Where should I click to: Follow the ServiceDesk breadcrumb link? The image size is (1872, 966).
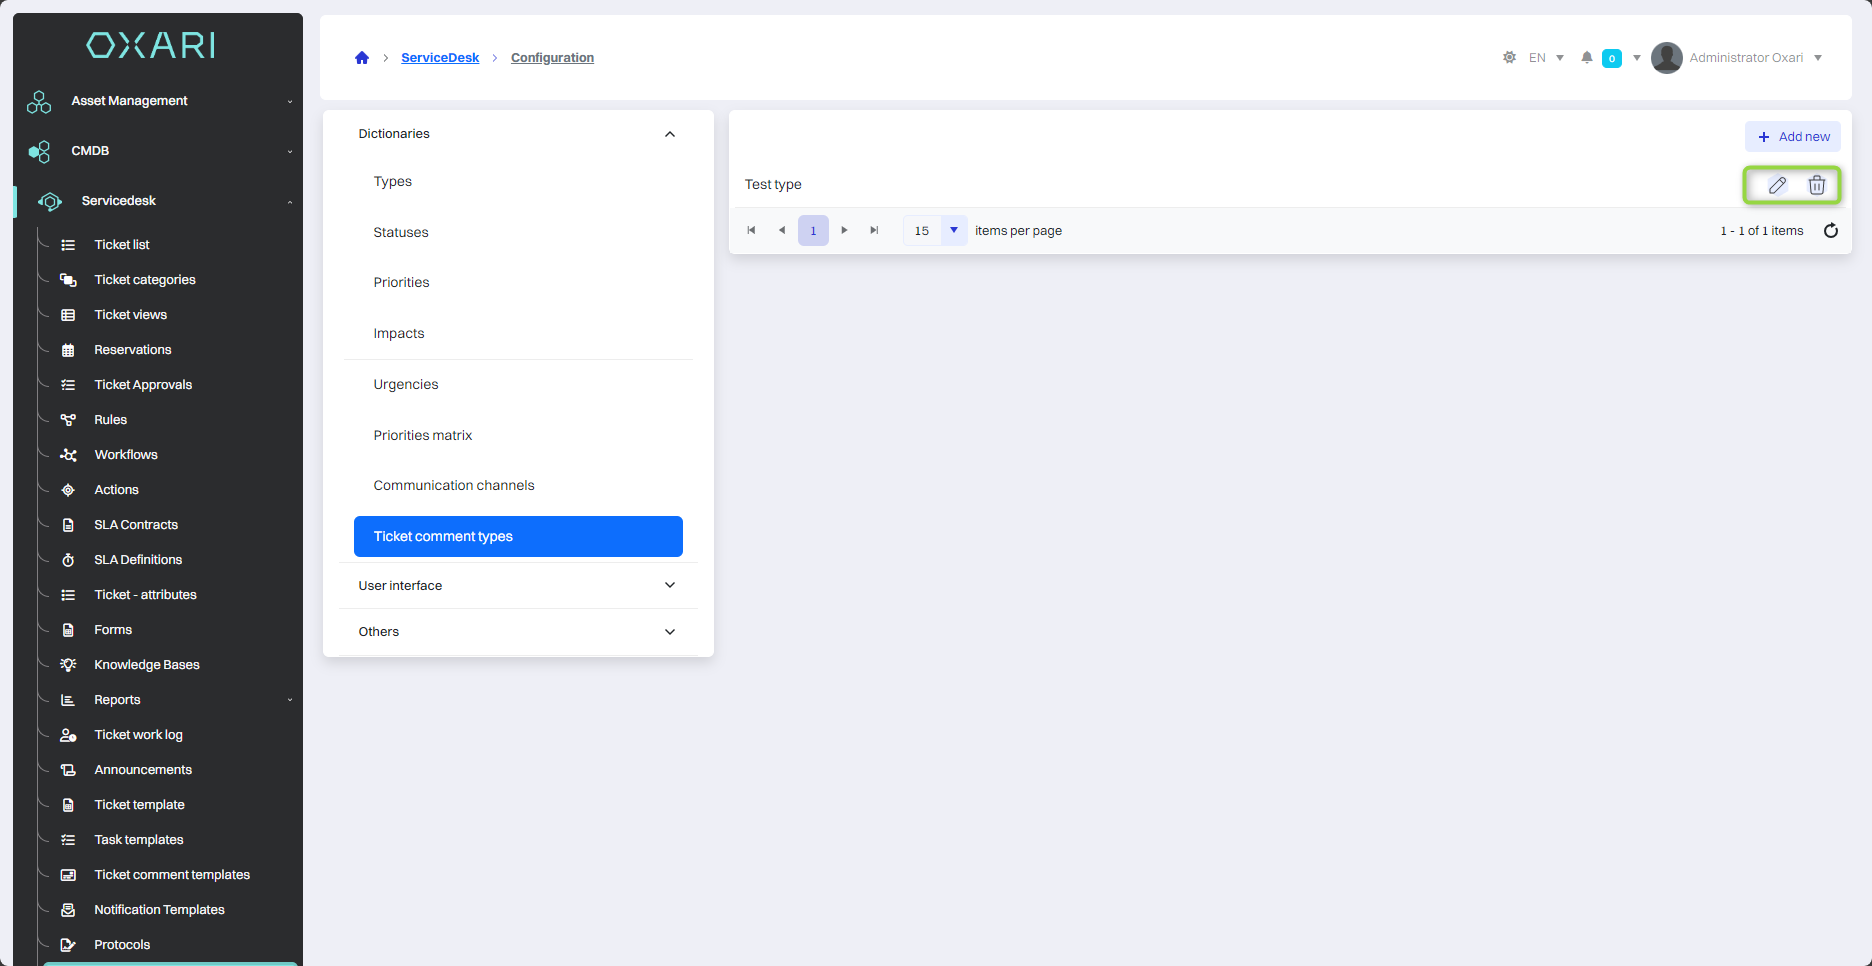coord(440,58)
